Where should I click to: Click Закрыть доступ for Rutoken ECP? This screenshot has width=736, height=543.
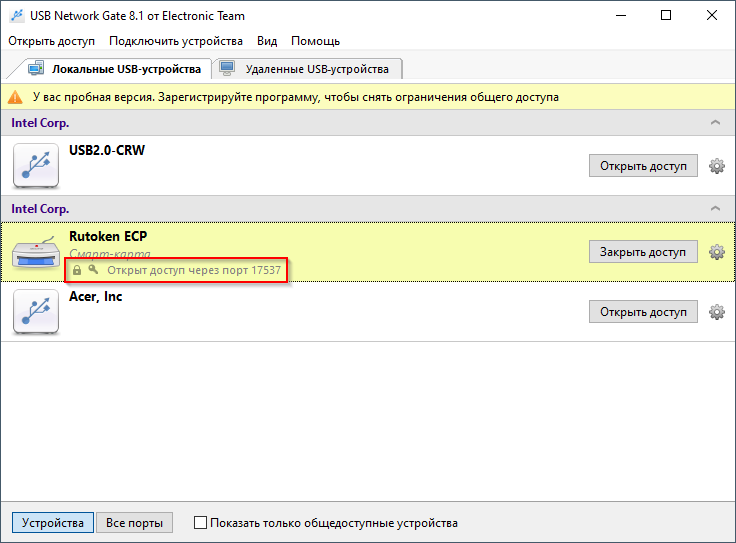[x=643, y=252]
